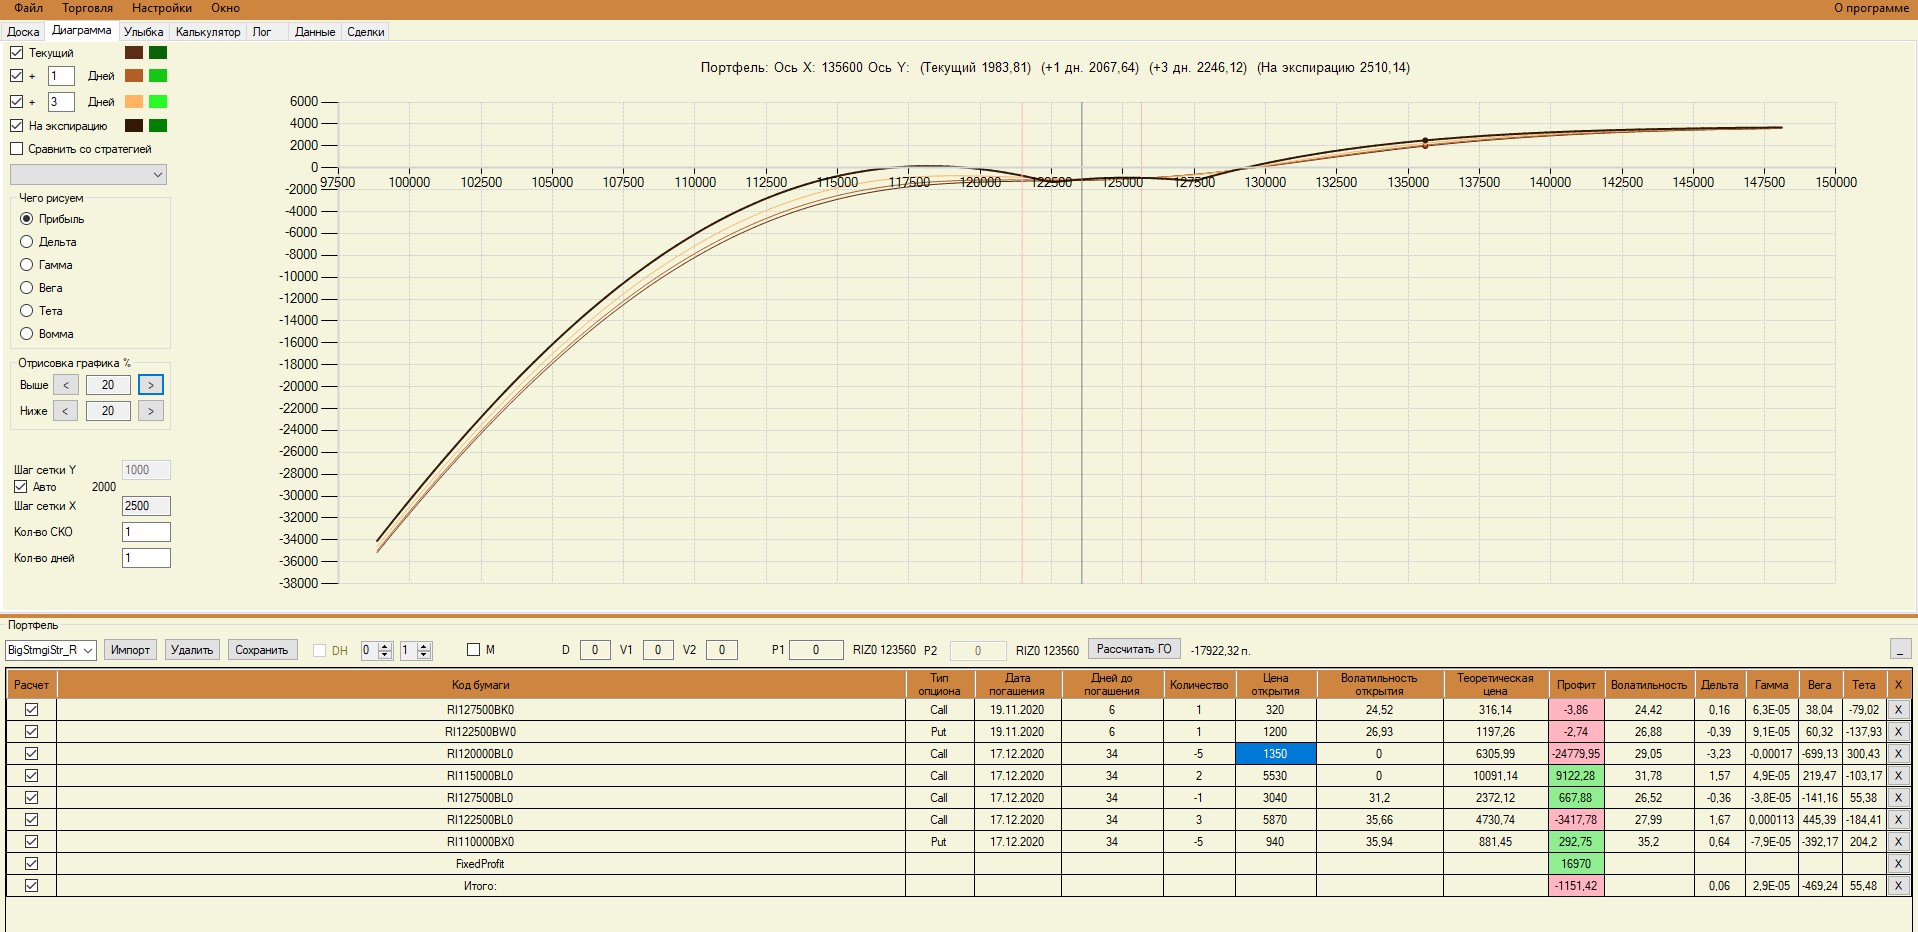Screen dimensions: 1918x932
Task: Switch to the Сделки tab
Action: 366,32
